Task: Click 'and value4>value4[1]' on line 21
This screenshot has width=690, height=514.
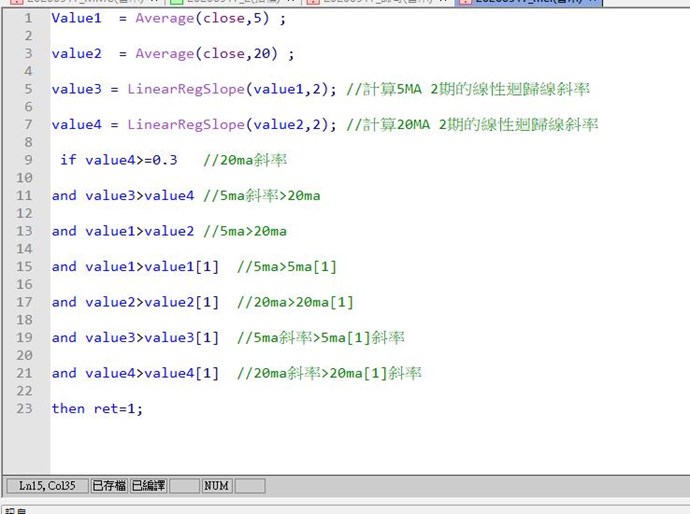Action: 135,373
